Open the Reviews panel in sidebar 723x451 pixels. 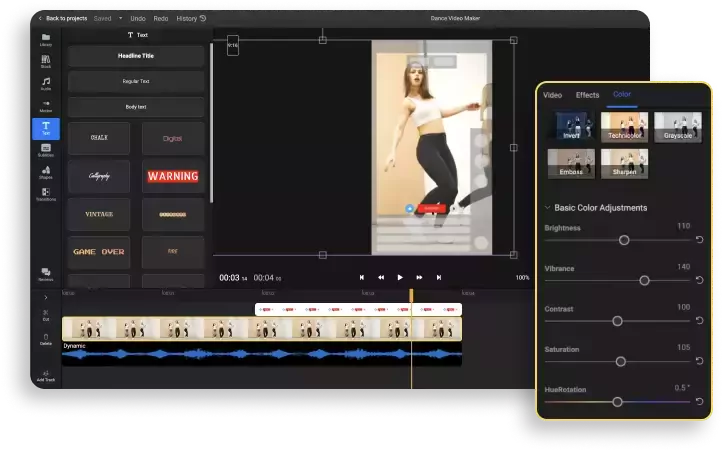[46, 274]
